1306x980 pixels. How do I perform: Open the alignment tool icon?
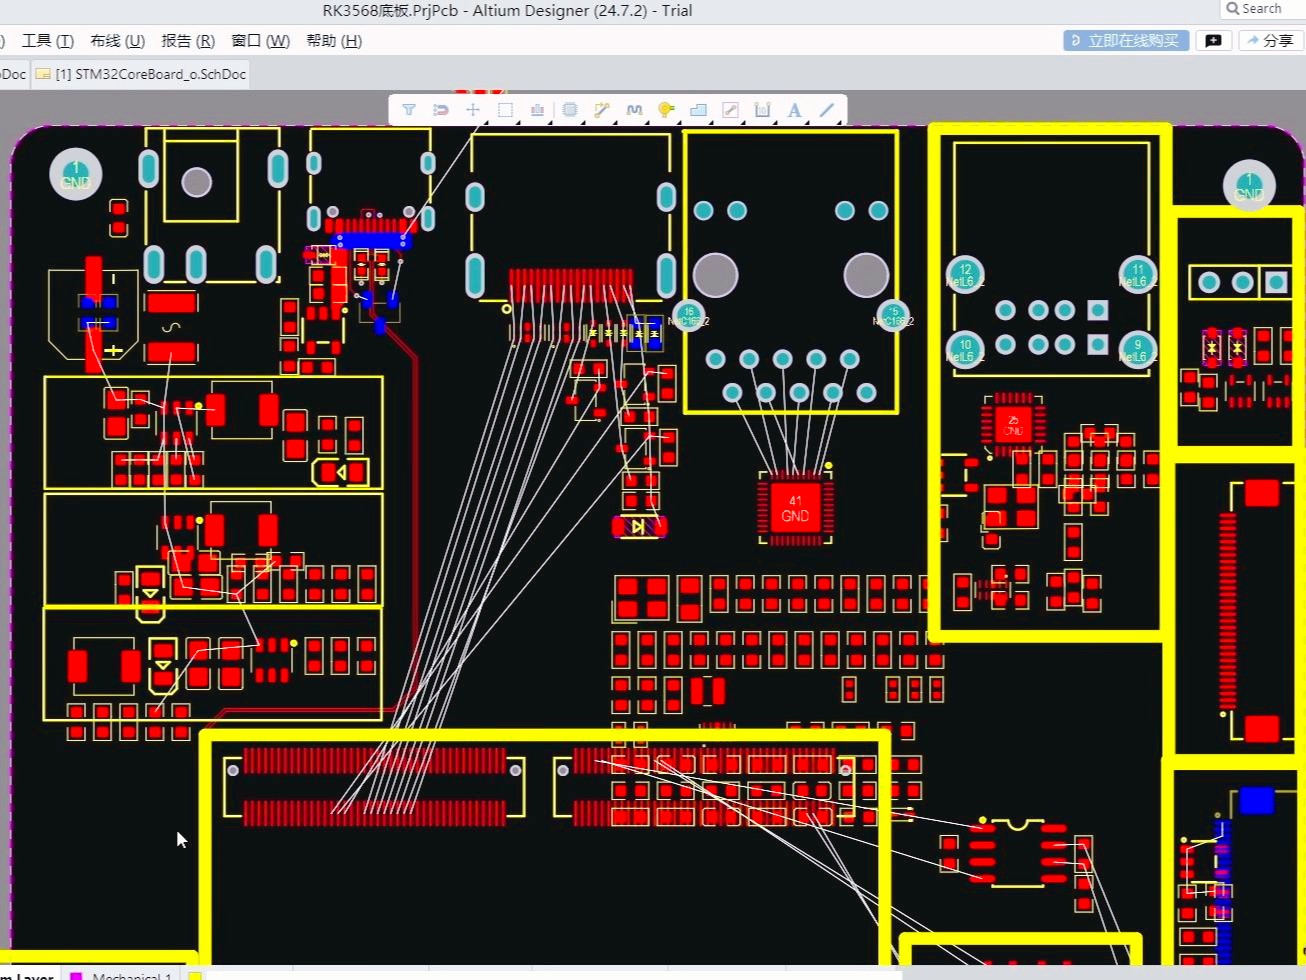pyautogui.click(x=536, y=110)
